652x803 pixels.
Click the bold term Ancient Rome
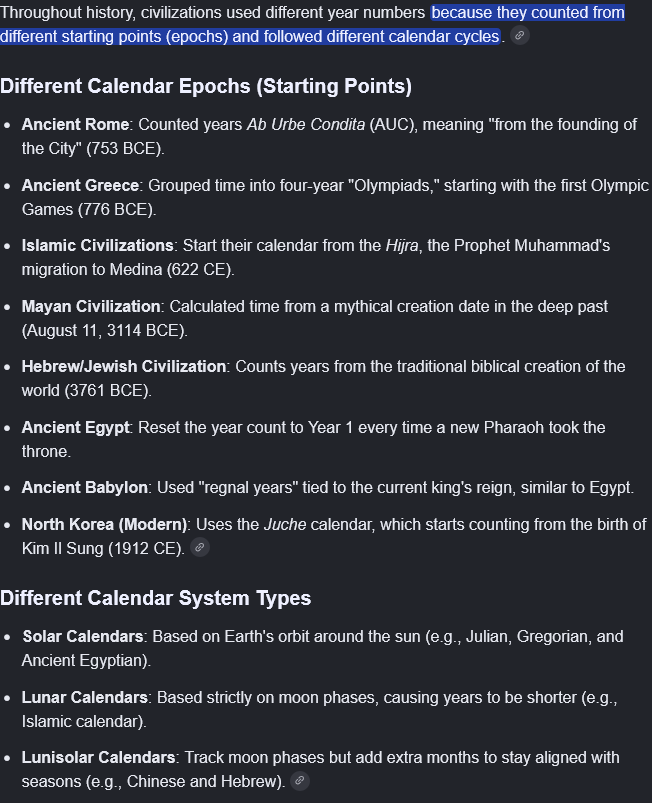(x=75, y=124)
